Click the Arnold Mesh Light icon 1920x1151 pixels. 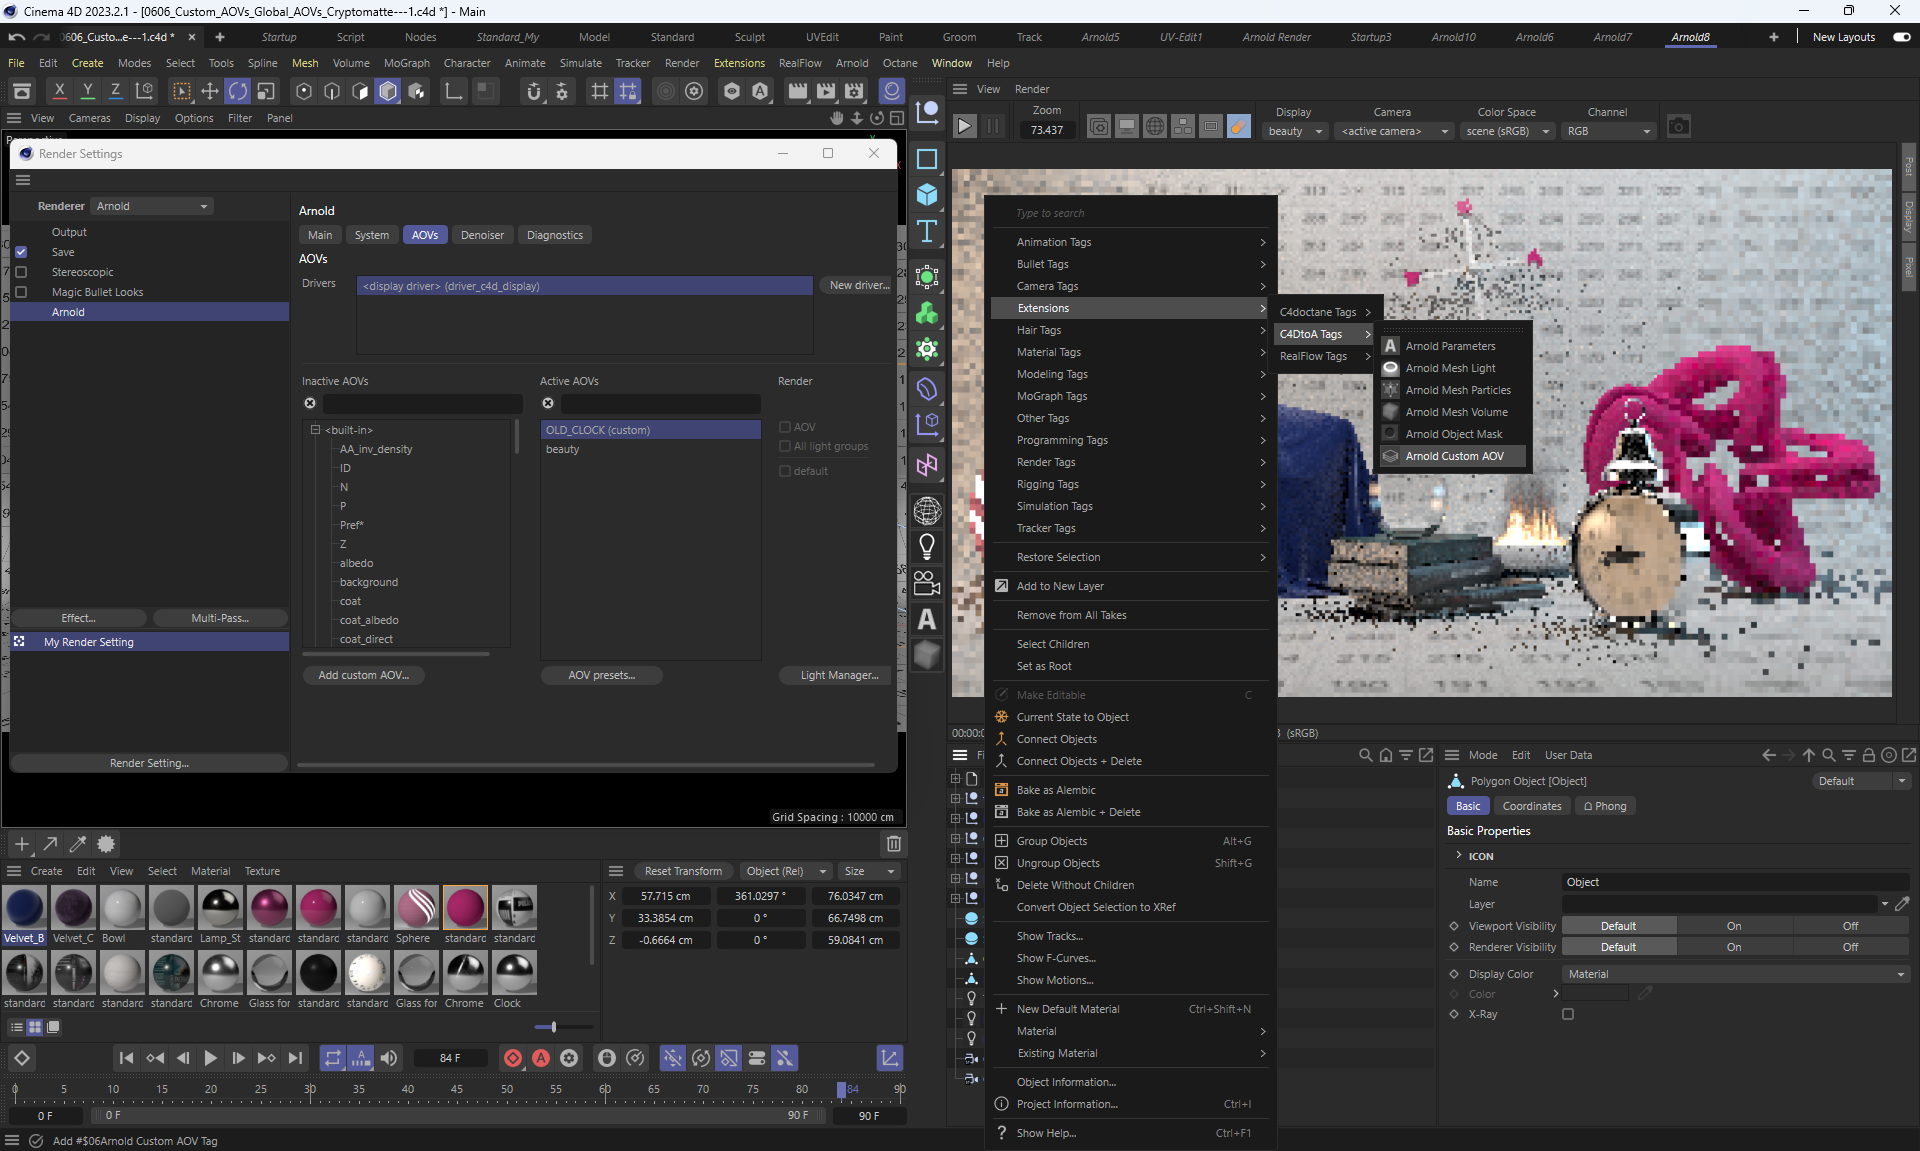pyautogui.click(x=1390, y=368)
